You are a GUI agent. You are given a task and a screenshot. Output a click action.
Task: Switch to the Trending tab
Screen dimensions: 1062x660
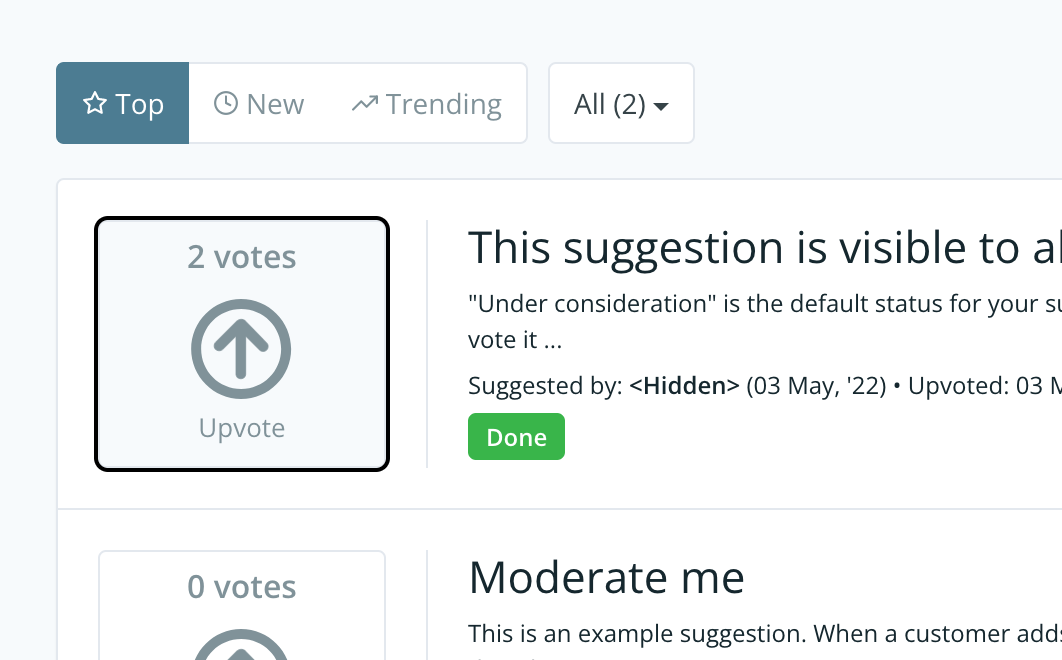427,102
